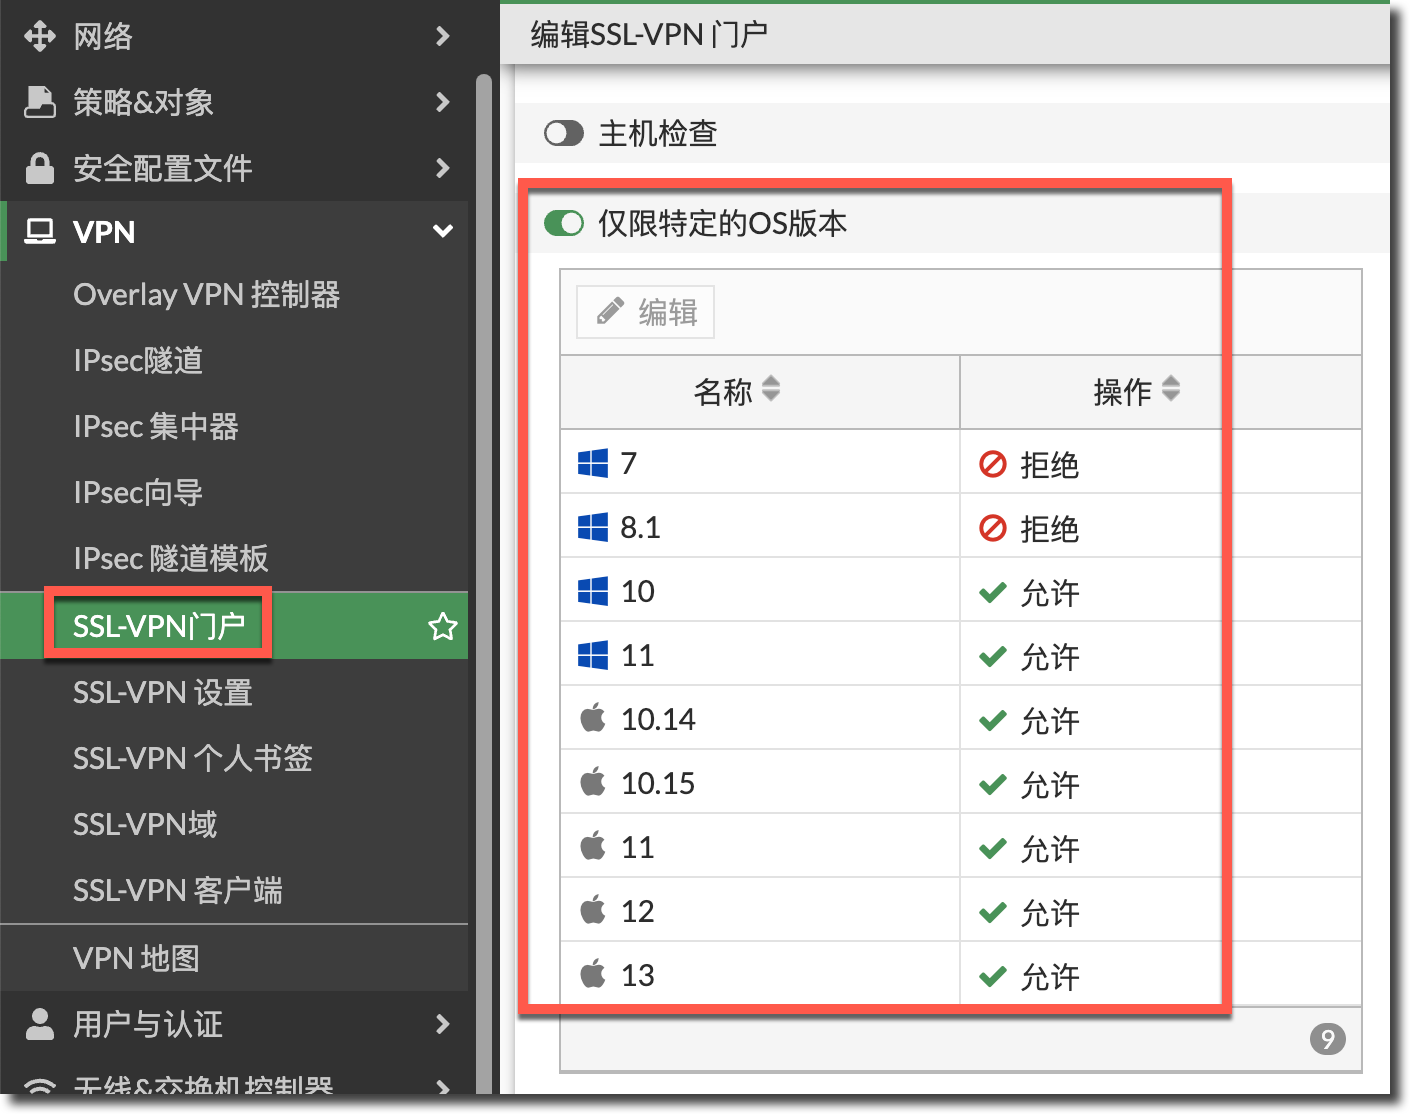Image resolution: width=1410 pixels, height=1114 pixels.
Task: Enable the 主机检查 toggle
Action: click(564, 133)
